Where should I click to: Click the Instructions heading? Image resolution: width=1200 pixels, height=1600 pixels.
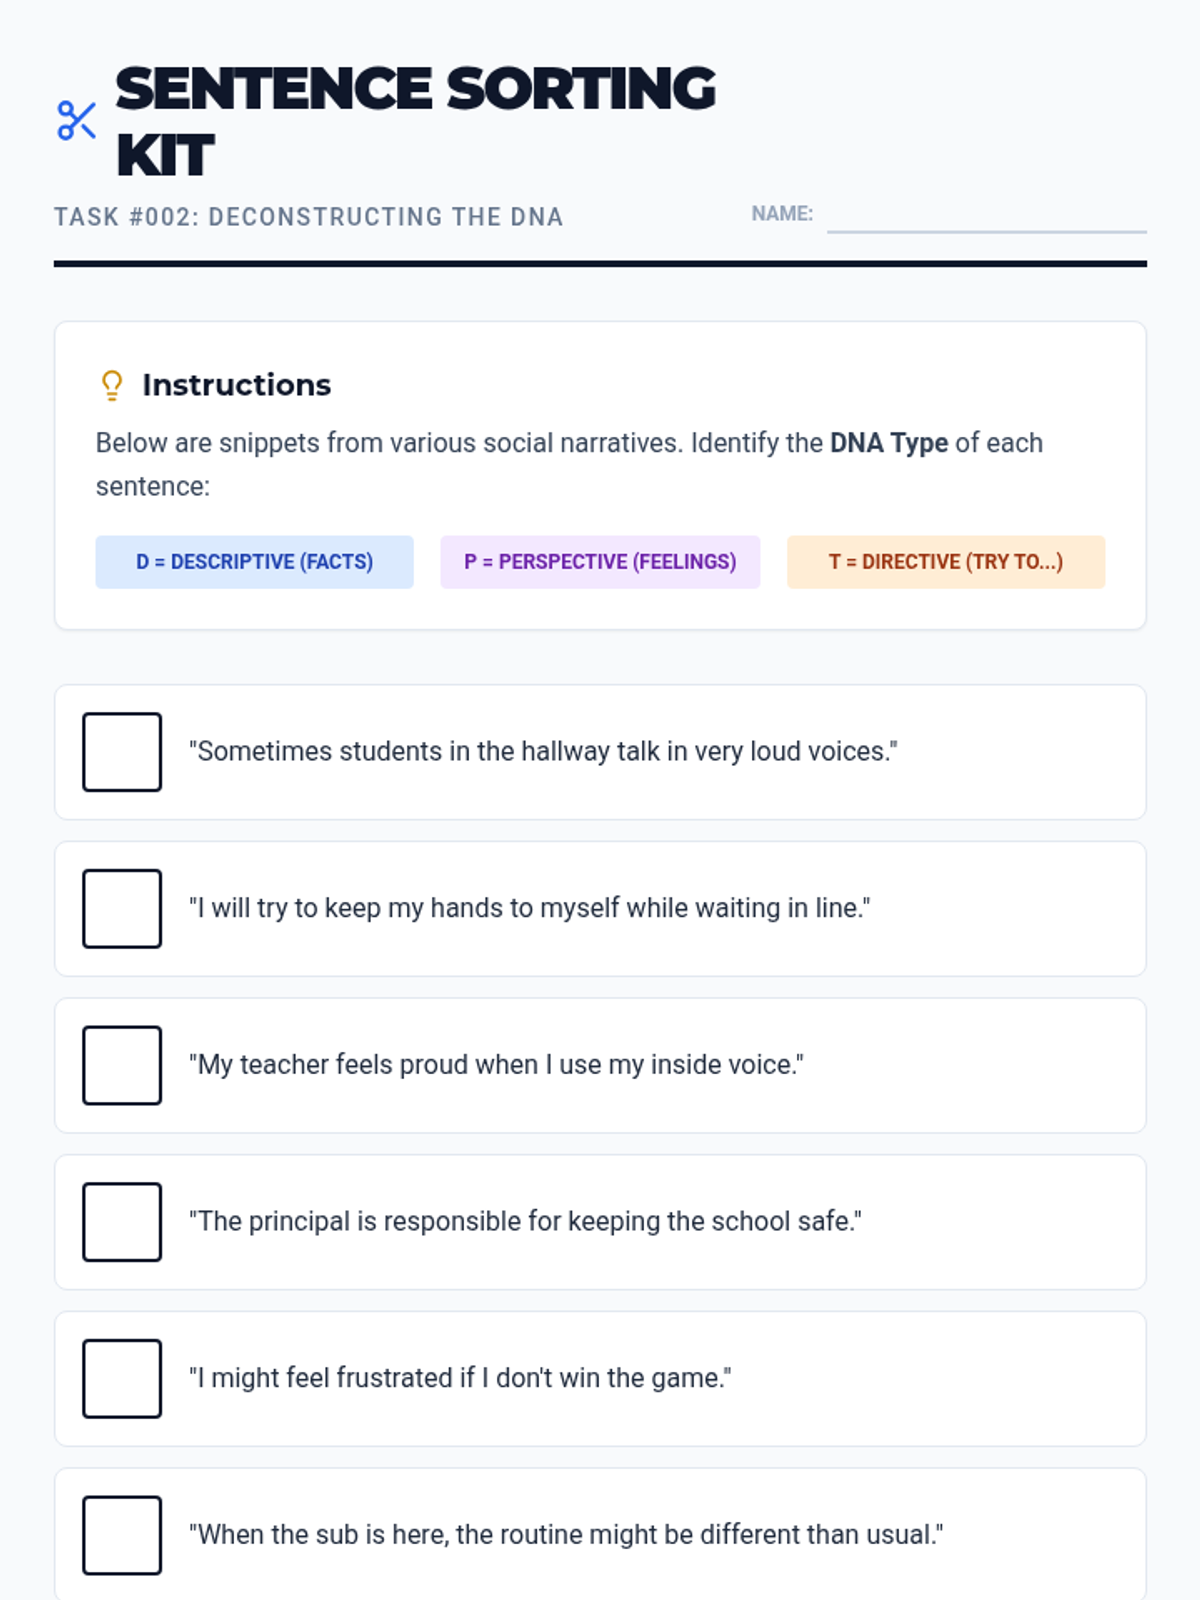click(x=236, y=385)
